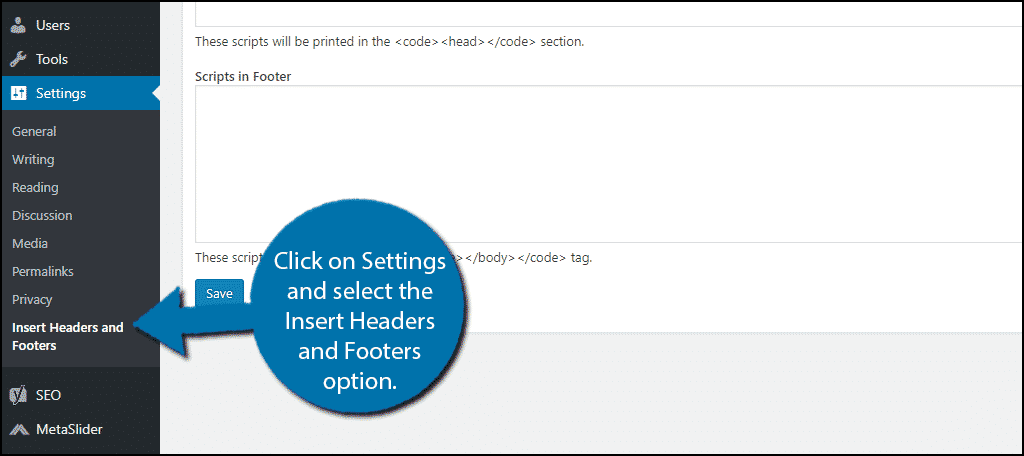The height and width of the screenshot is (456, 1024).
Task: Click the Tools wrench icon
Action: pos(18,59)
